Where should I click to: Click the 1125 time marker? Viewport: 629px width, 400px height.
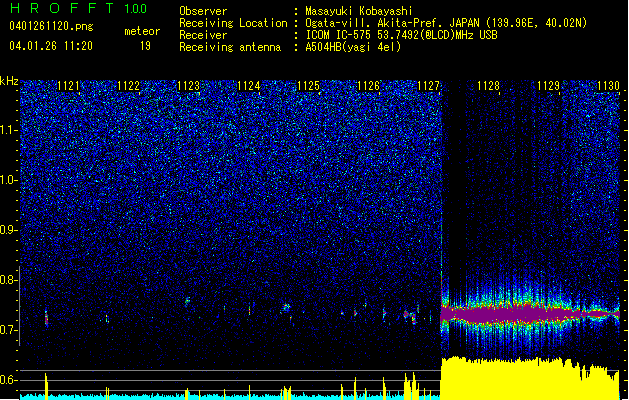coord(308,86)
